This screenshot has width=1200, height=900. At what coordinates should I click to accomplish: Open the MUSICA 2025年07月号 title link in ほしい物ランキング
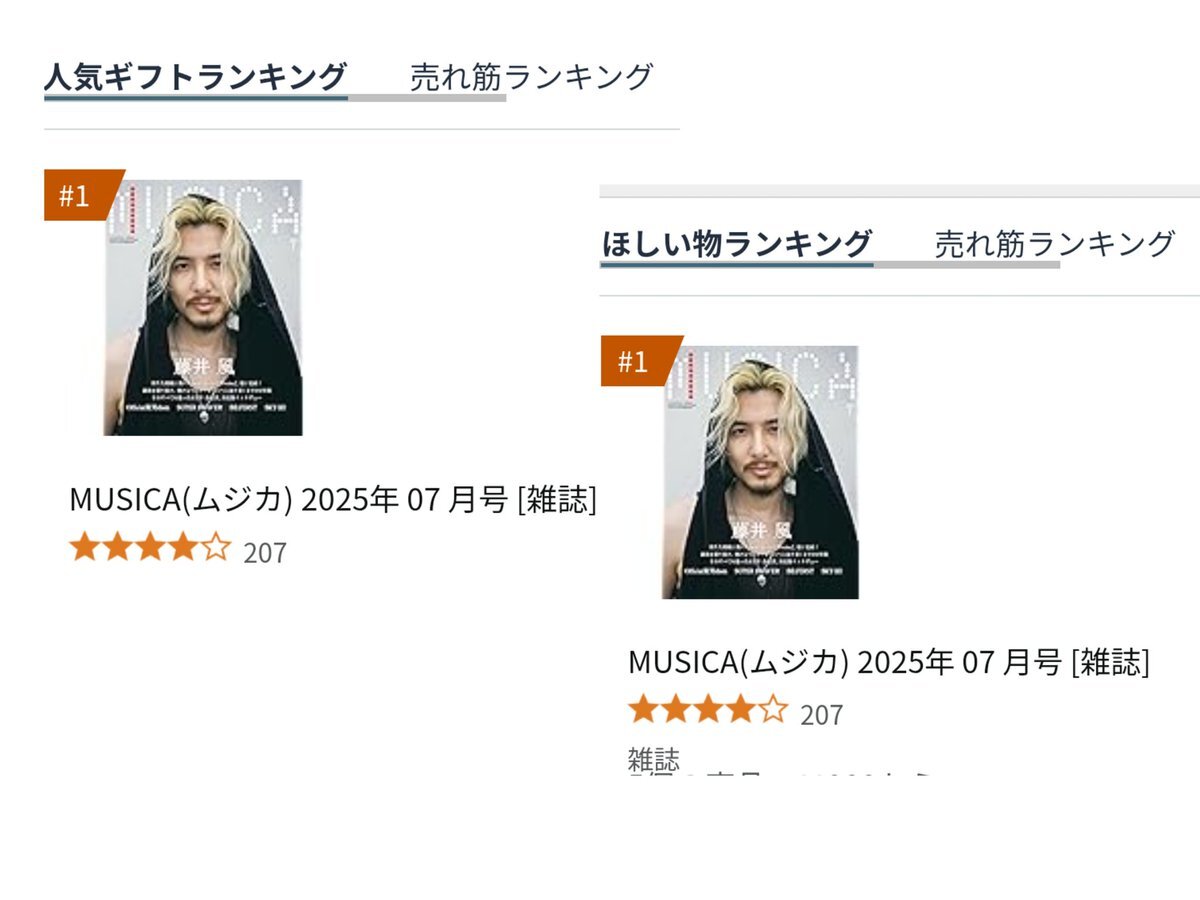click(x=889, y=662)
